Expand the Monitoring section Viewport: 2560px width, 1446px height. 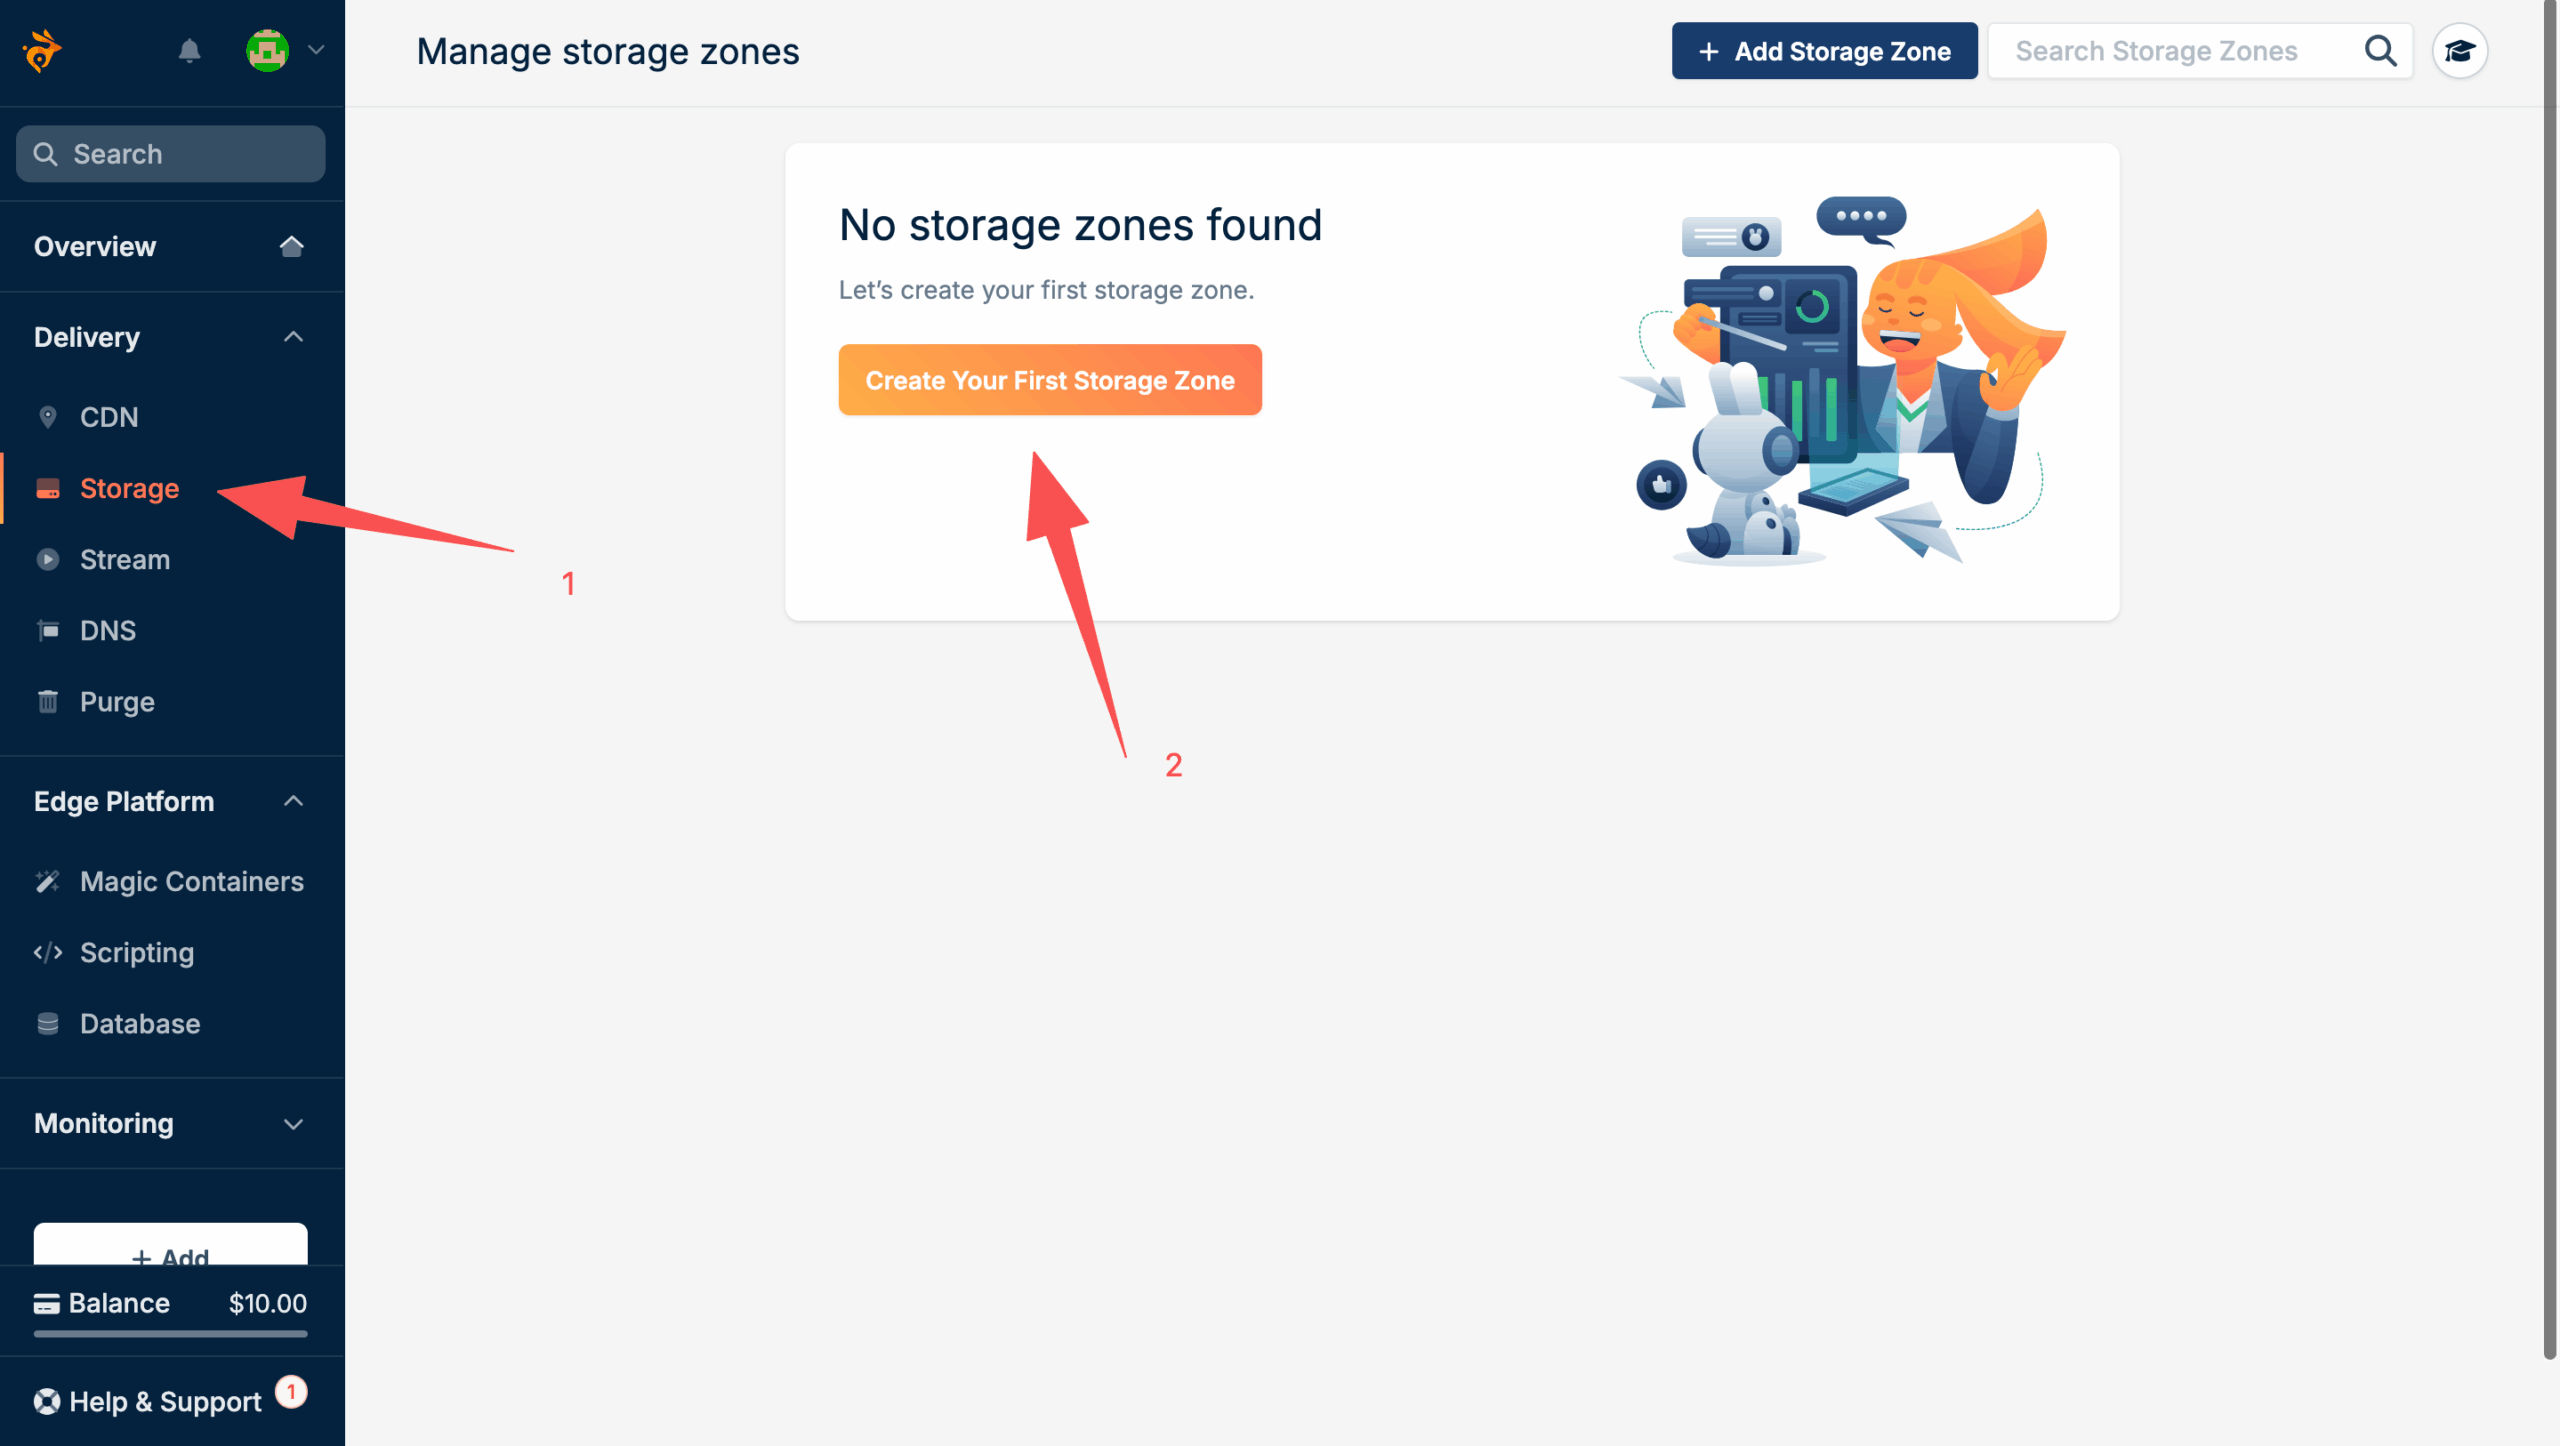coord(293,1124)
